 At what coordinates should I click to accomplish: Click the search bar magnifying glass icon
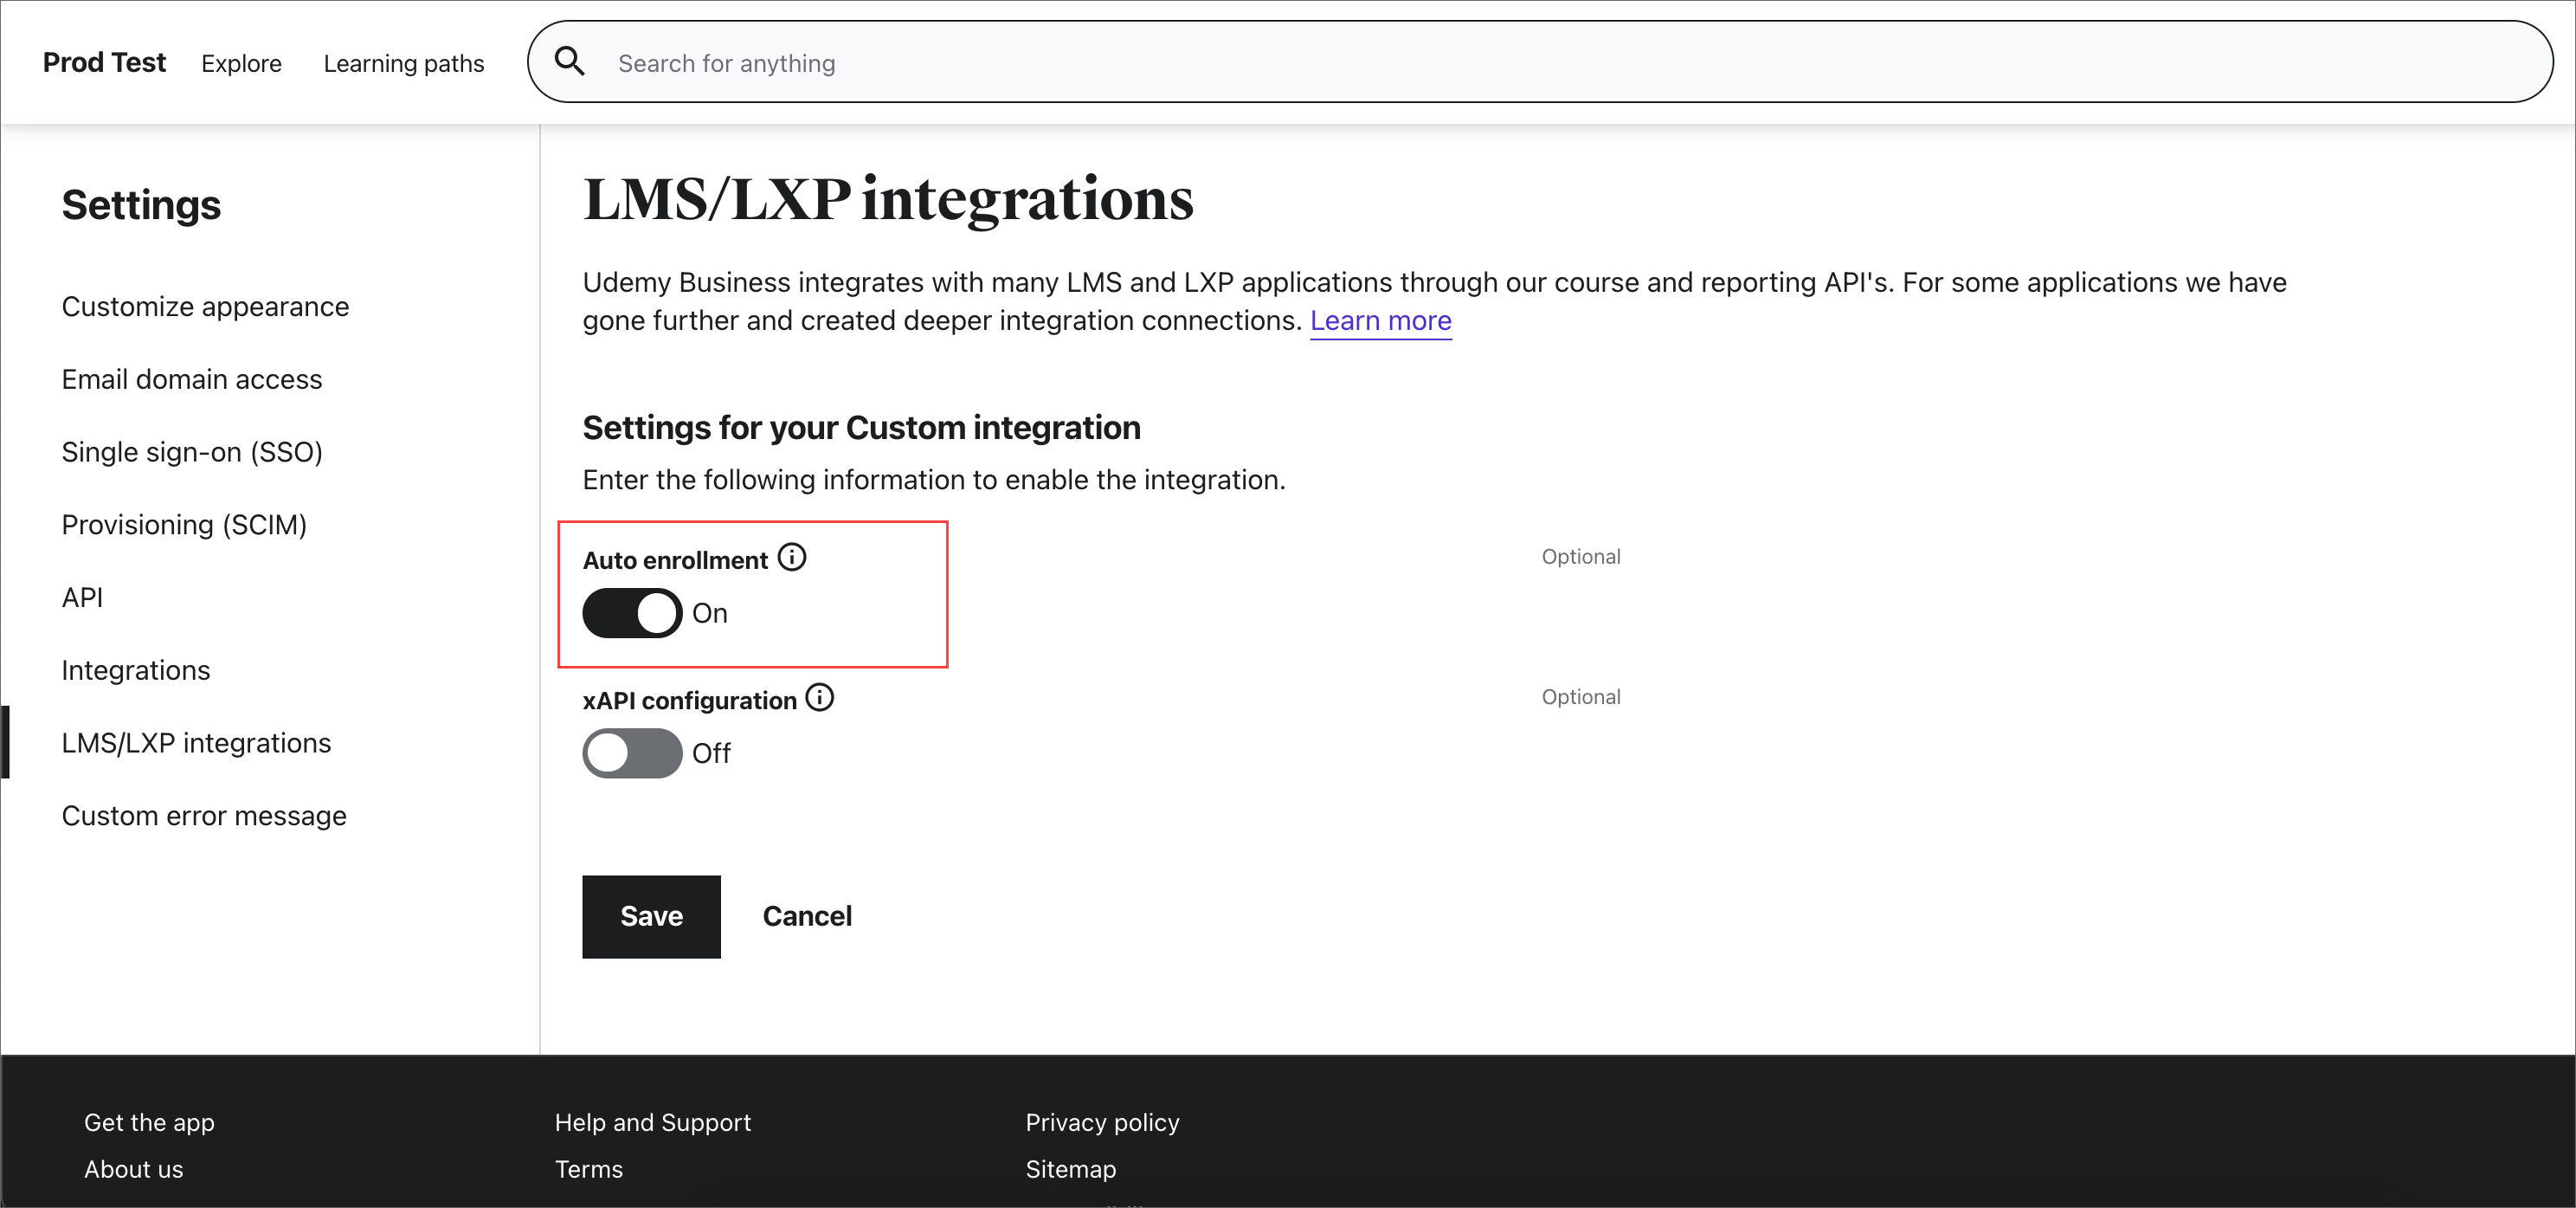click(x=570, y=61)
